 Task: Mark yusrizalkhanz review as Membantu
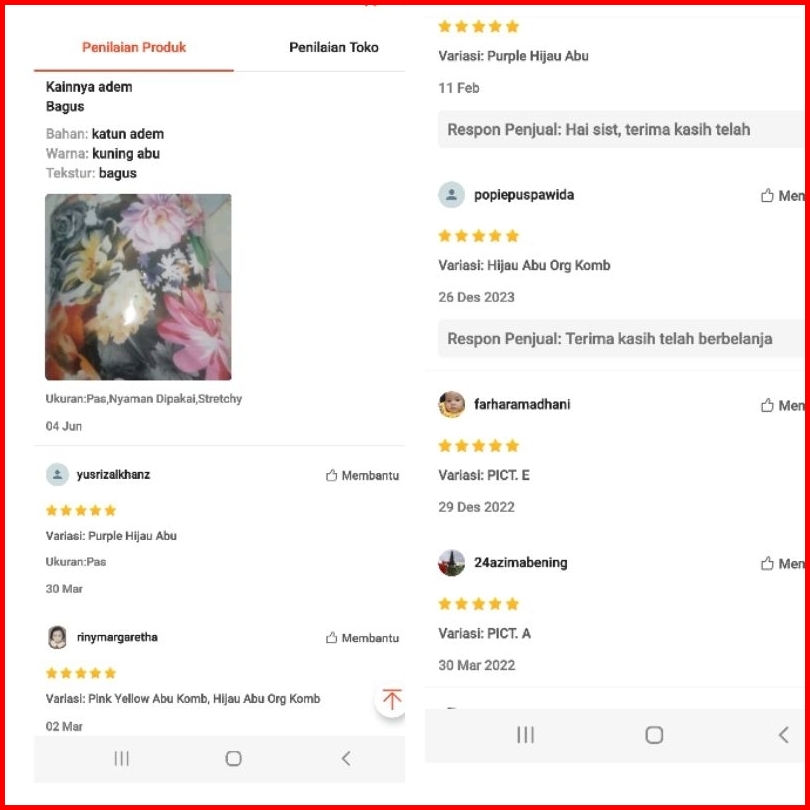[363, 475]
